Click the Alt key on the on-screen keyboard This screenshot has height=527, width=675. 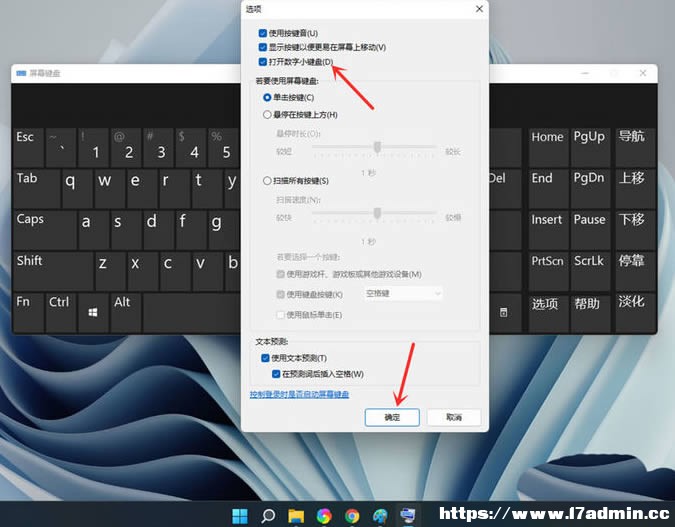(x=126, y=312)
